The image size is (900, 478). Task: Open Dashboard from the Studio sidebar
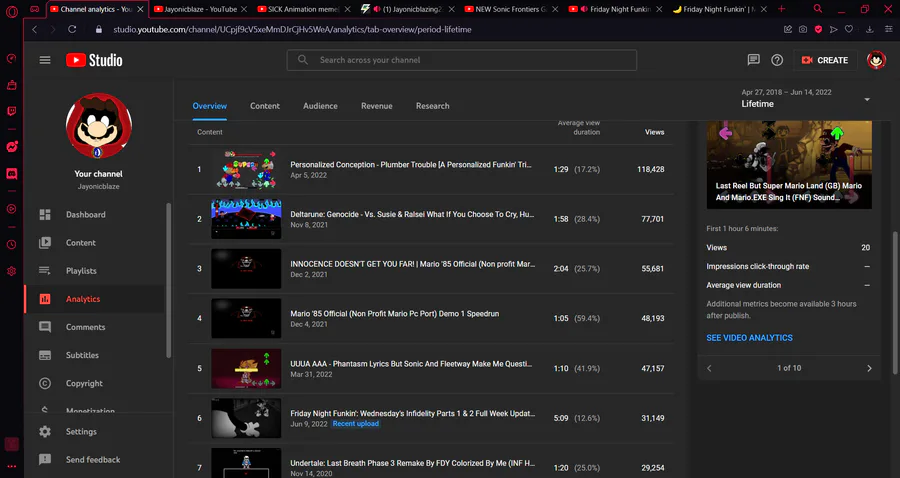click(x=86, y=215)
